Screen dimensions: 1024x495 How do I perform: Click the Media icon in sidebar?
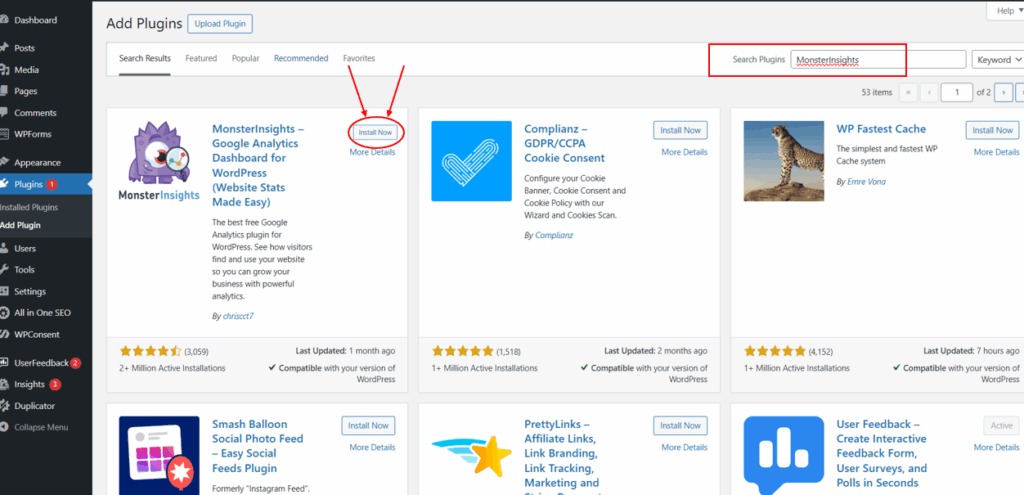[4, 70]
